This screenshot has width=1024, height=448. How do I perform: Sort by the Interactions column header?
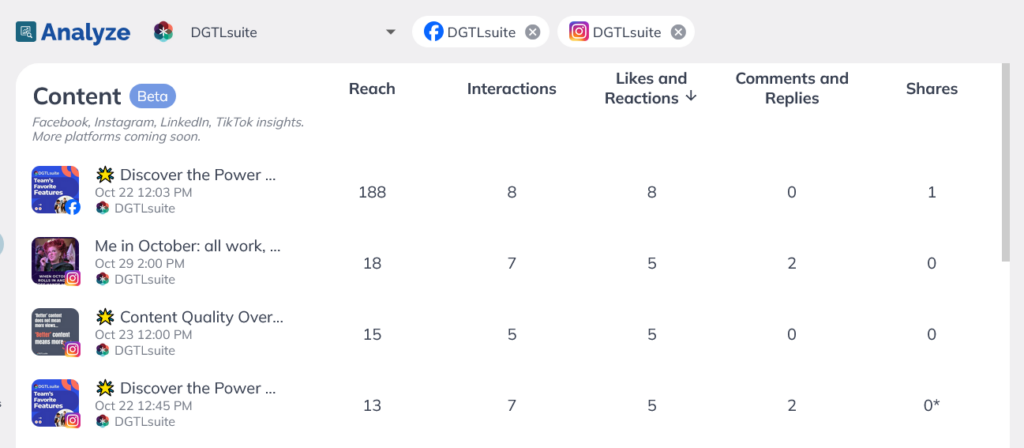(x=511, y=89)
